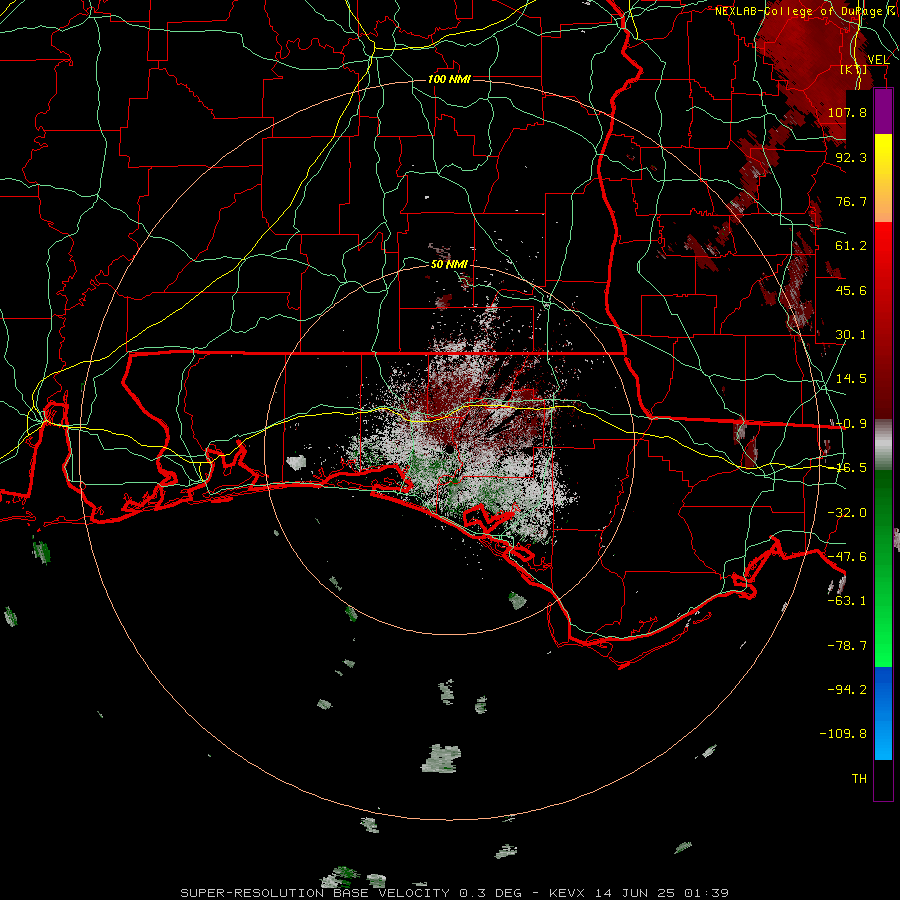Click the -32.0 value on the velocity scale
The height and width of the screenshot is (900, 900).
click(x=847, y=513)
